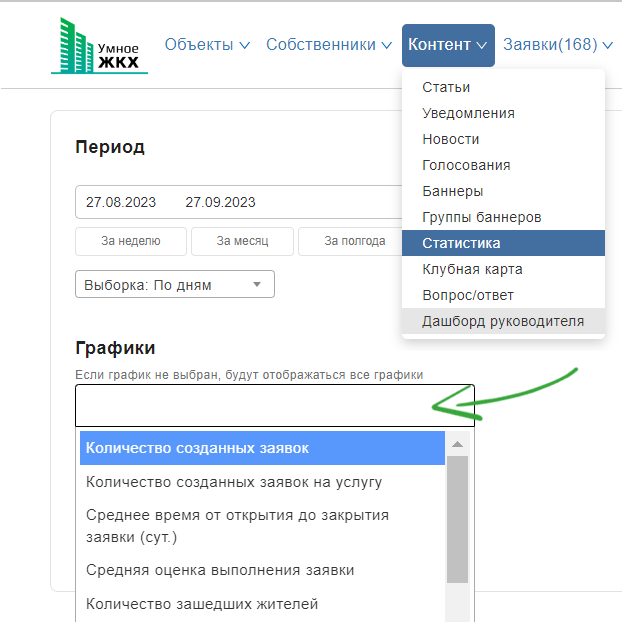This screenshot has width=622, height=622.
Task: Click the graph list scroll-up arrow
Action: (457, 444)
